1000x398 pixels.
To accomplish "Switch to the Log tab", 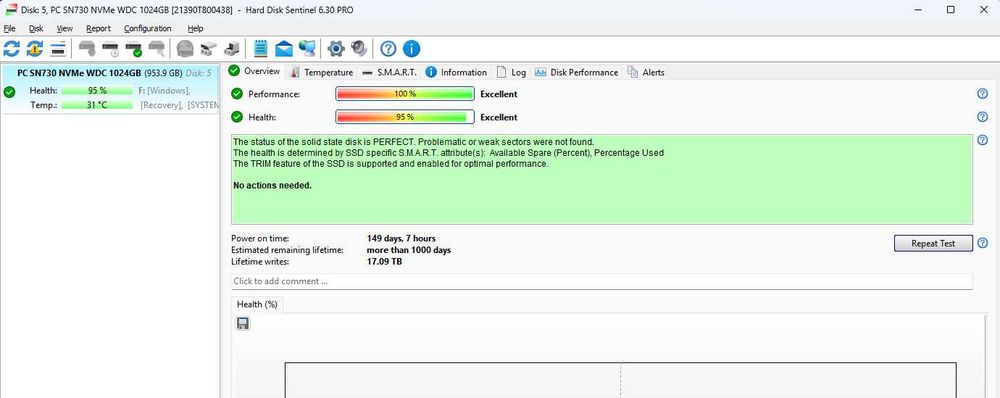I will [x=511, y=72].
